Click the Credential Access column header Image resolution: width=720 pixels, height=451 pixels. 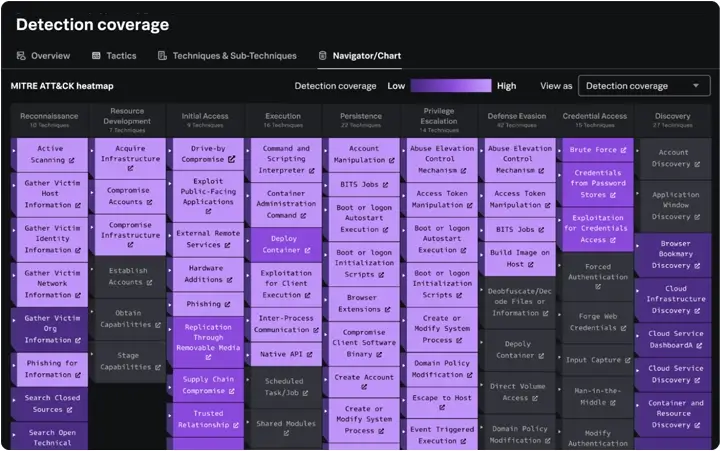(x=594, y=119)
